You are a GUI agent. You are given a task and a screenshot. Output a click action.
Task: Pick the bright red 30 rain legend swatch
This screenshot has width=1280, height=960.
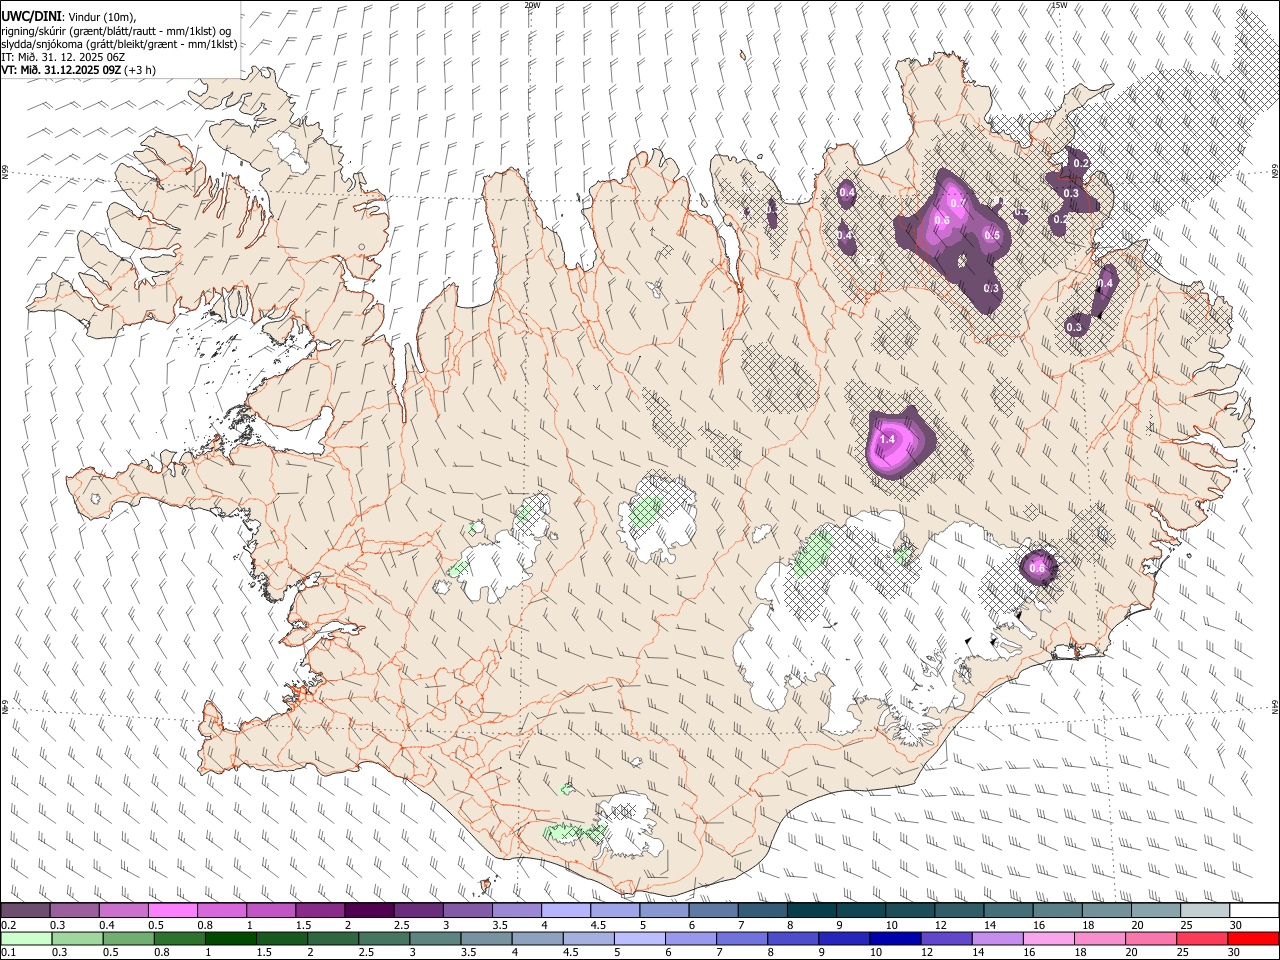pyautogui.click(x=1253, y=938)
